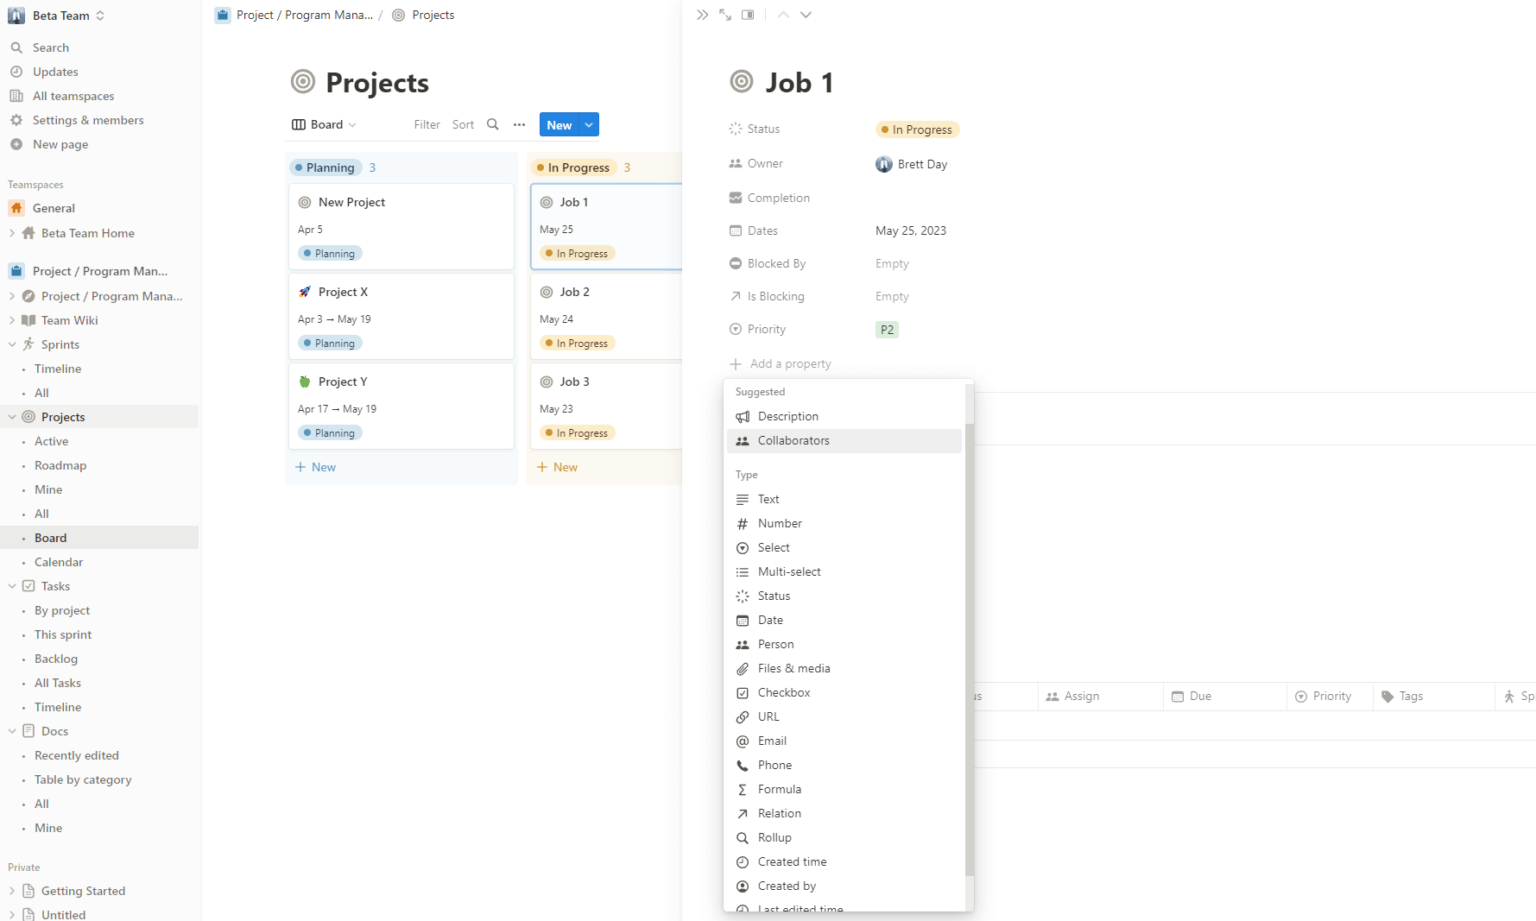1536x921 pixels.
Task: Open Search from the sidebar
Action: (x=49, y=47)
